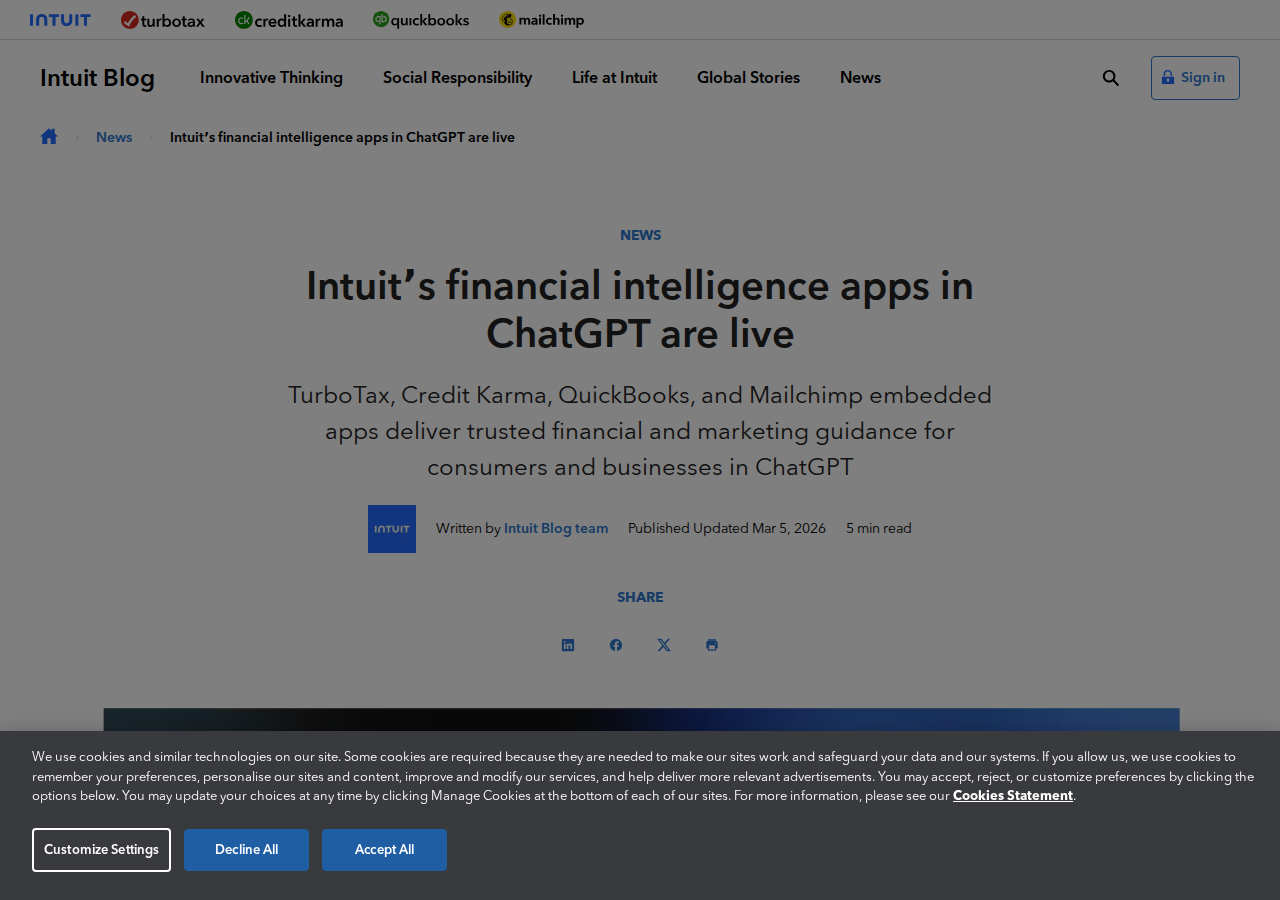1280x900 pixels.
Task: Click the search magnifier icon
Action: (x=1111, y=78)
